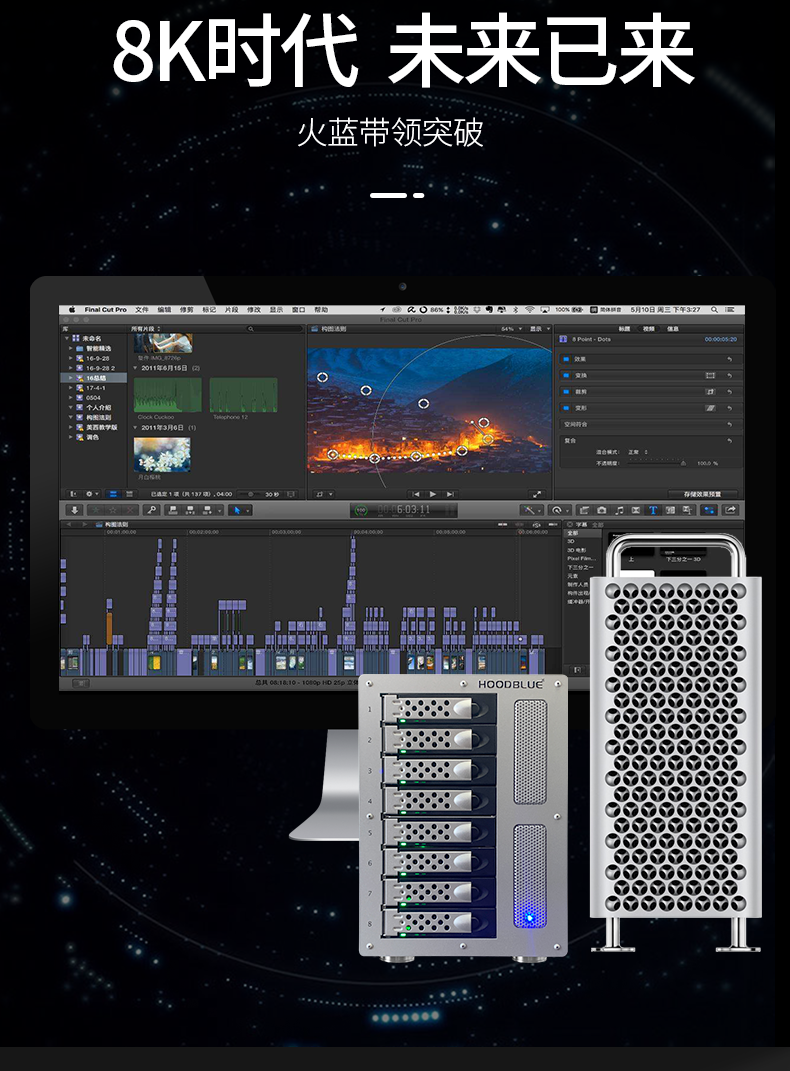The image size is (790, 1071).
Task: Hide the libraries sidebar icon
Action: coord(72,494)
